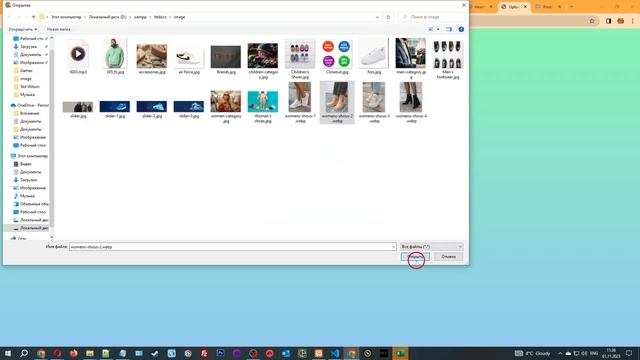
Task: Select fon.jpg white sneaker image
Action: pos(374,57)
